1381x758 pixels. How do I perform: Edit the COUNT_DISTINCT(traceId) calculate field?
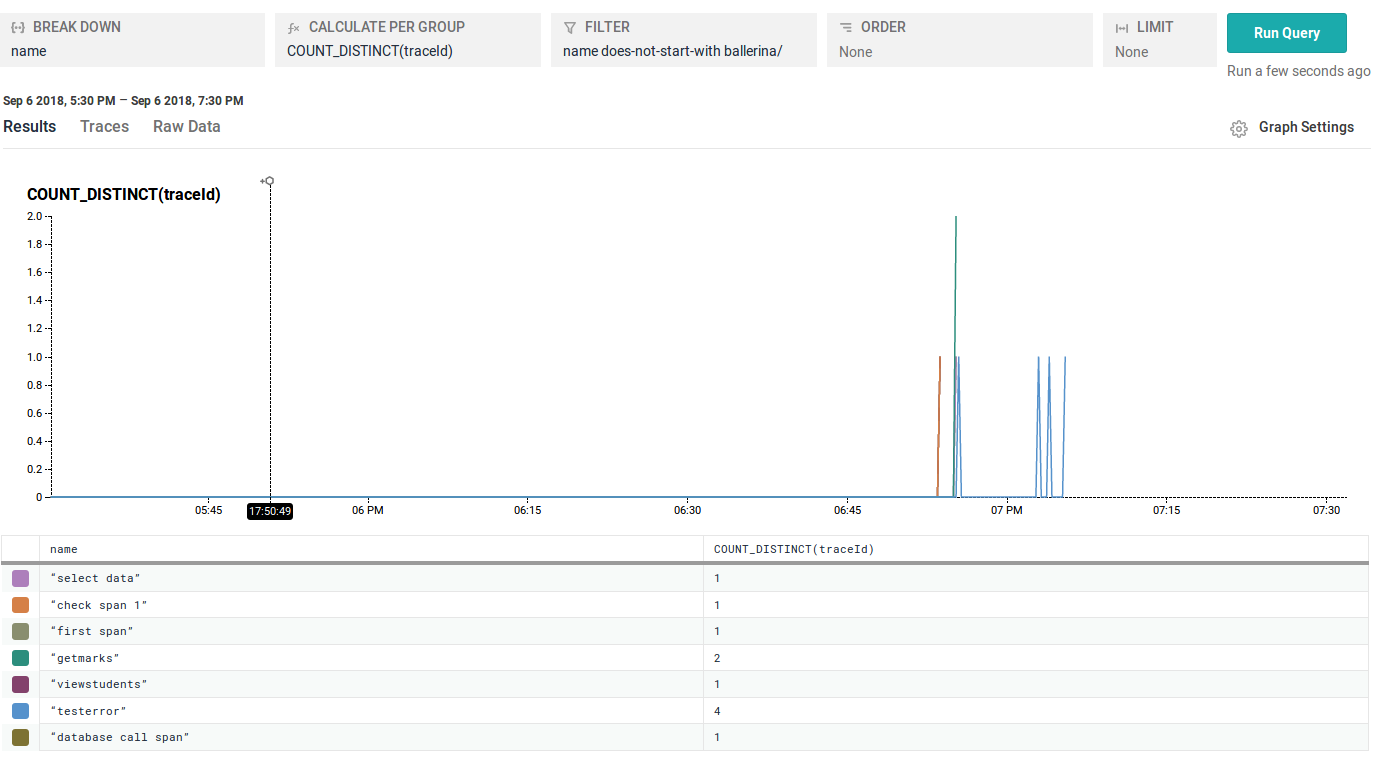click(408, 40)
